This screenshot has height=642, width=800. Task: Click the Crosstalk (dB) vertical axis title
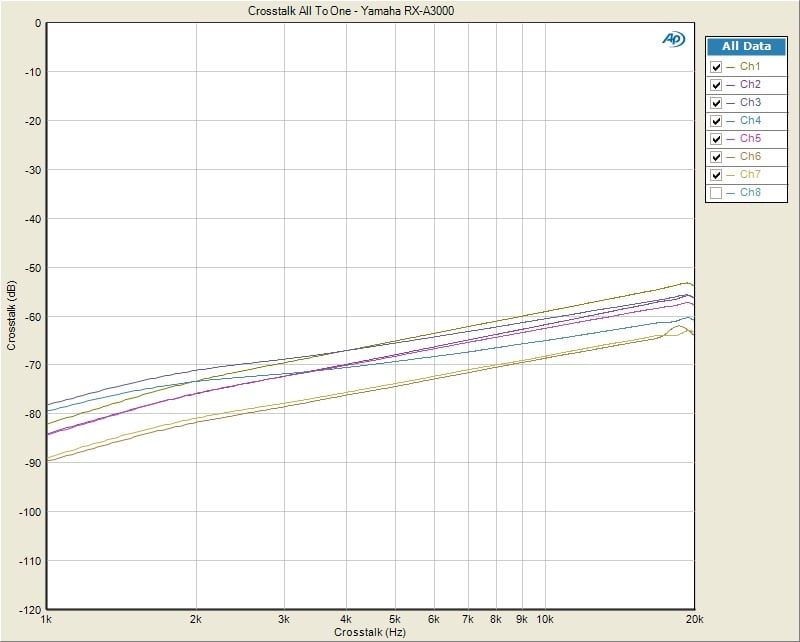coord(11,315)
